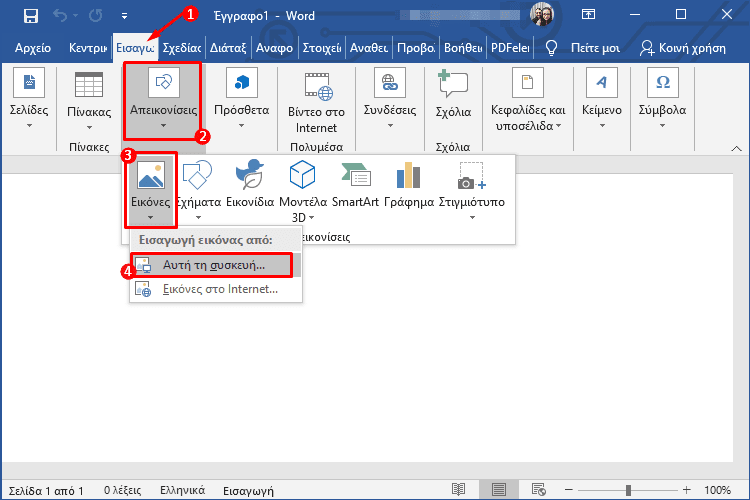Switch to the Κεντρική tab

tap(88, 48)
